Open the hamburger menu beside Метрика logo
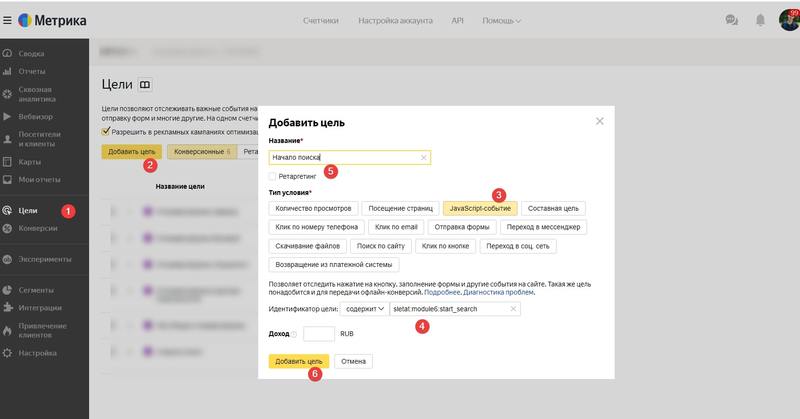The width and height of the screenshot is (800, 419). 7,20
